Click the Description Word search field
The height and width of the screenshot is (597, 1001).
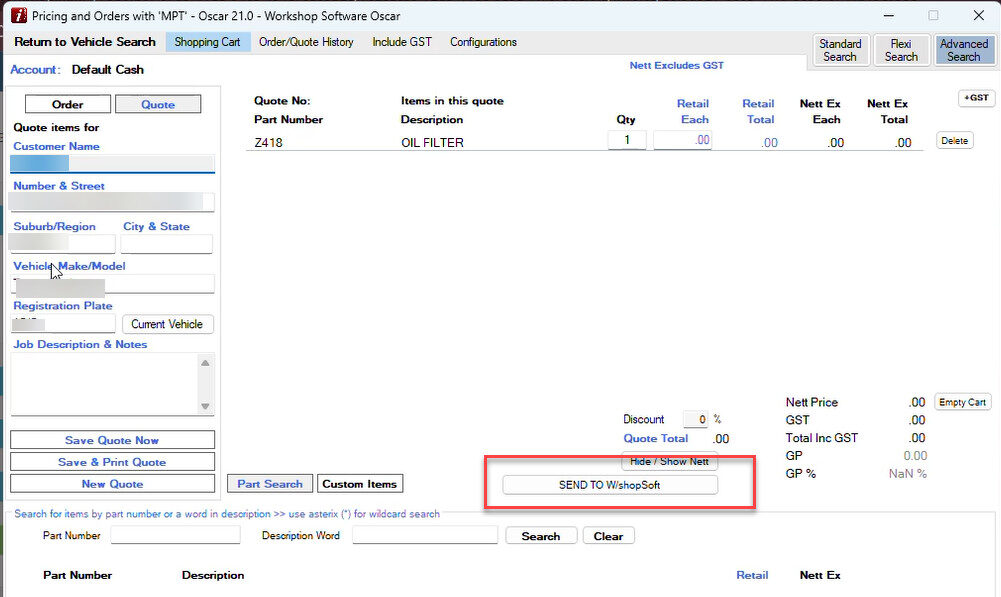[425, 535]
